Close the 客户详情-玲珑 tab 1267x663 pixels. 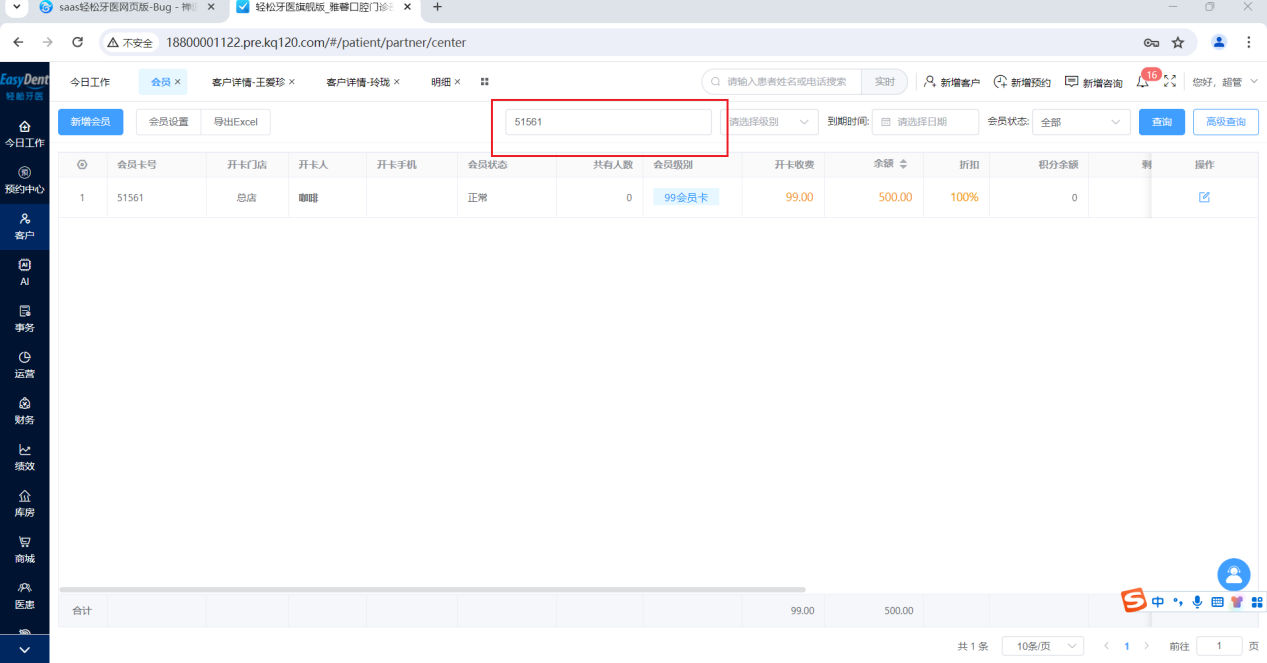[x=396, y=82]
